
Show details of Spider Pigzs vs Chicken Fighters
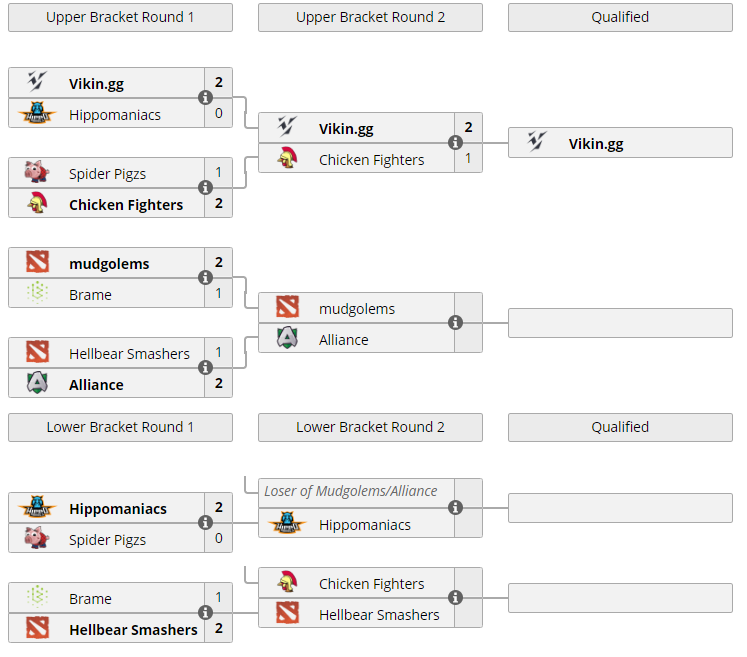pos(206,188)
